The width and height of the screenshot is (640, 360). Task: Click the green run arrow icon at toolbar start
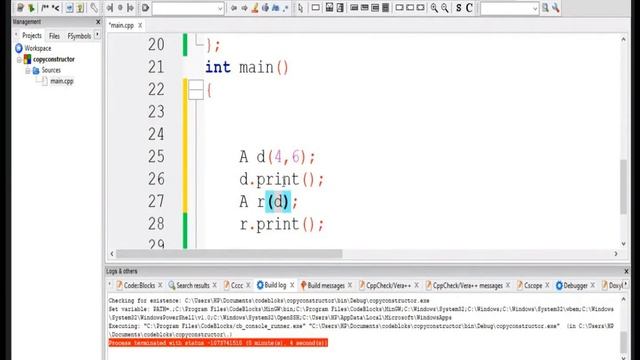(x=31, y=8)
